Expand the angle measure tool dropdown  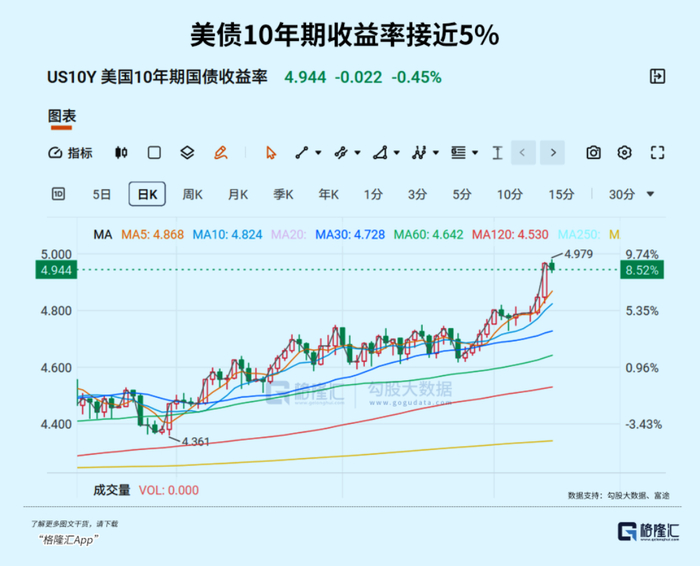point(396,153)
